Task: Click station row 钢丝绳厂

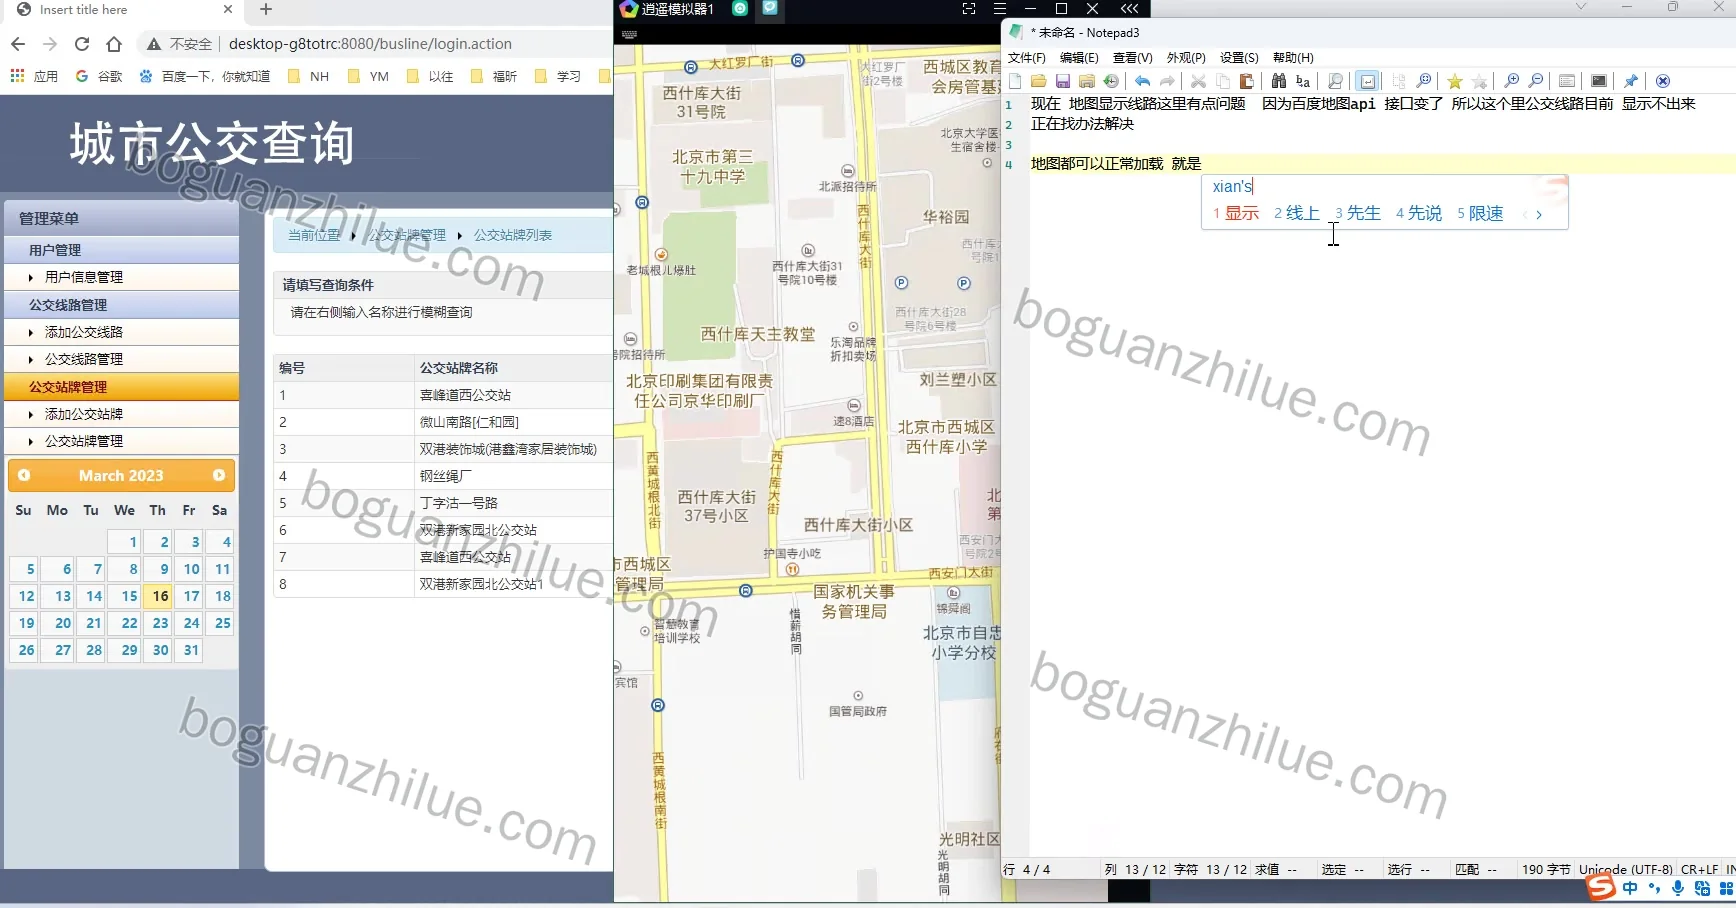Action: tap(443, 476)
